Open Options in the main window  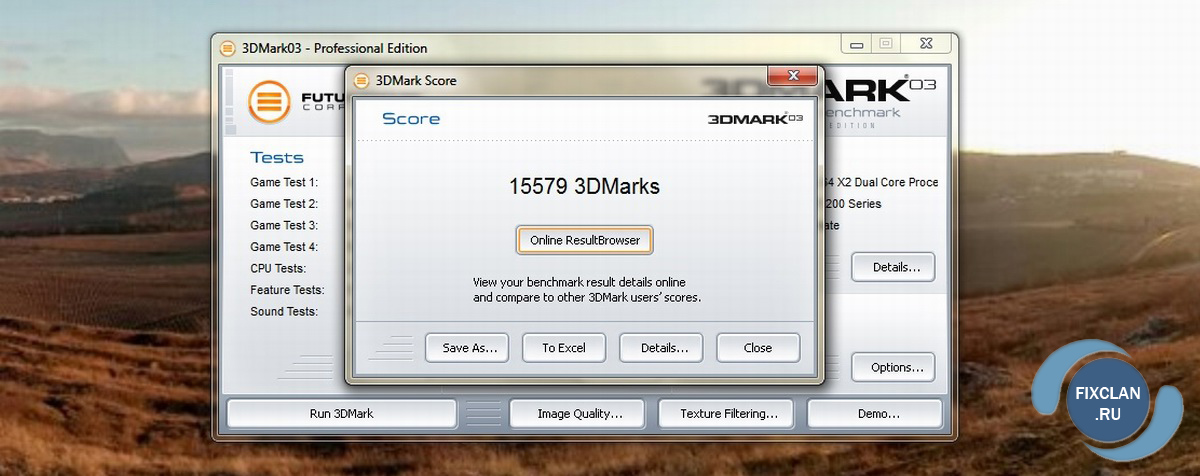click(x=893, y=367)
